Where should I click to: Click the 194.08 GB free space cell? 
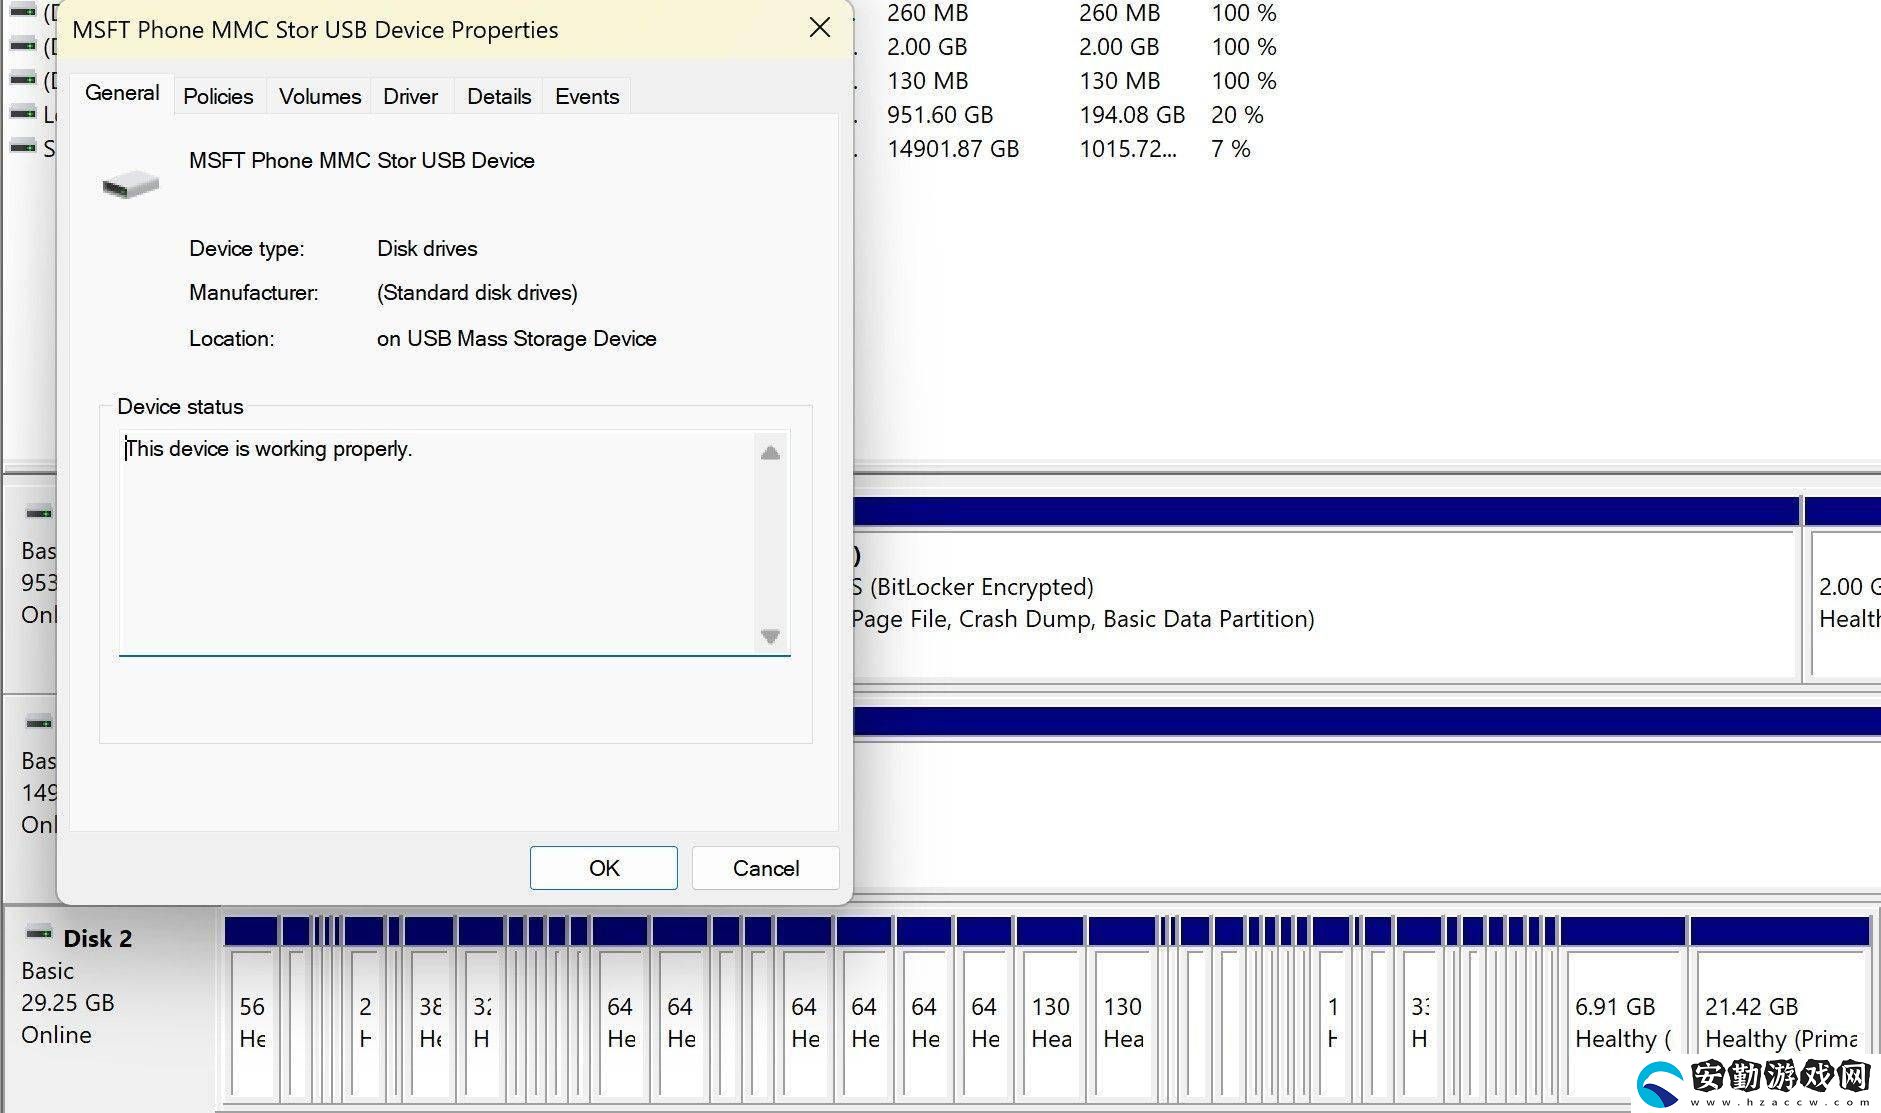click(x=1132, y=115)
